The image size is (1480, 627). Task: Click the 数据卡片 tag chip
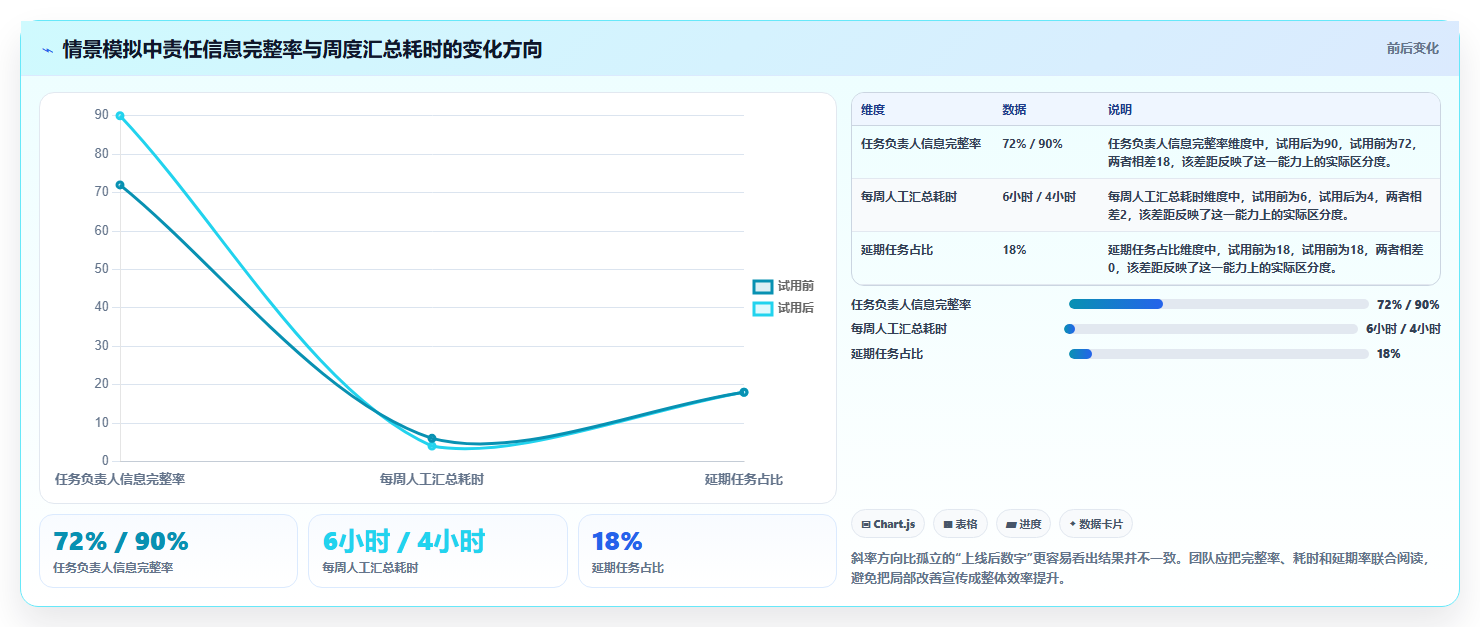1096,524
